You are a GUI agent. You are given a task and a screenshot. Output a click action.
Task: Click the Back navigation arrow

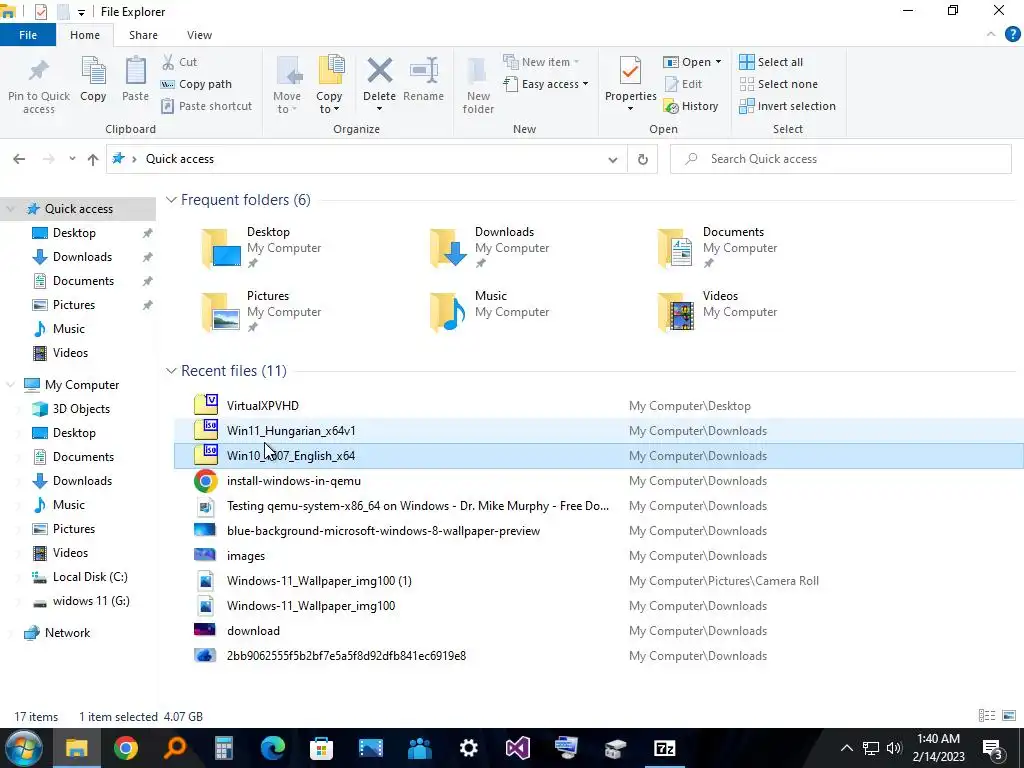pyautogui.click(x=19, y=159)
